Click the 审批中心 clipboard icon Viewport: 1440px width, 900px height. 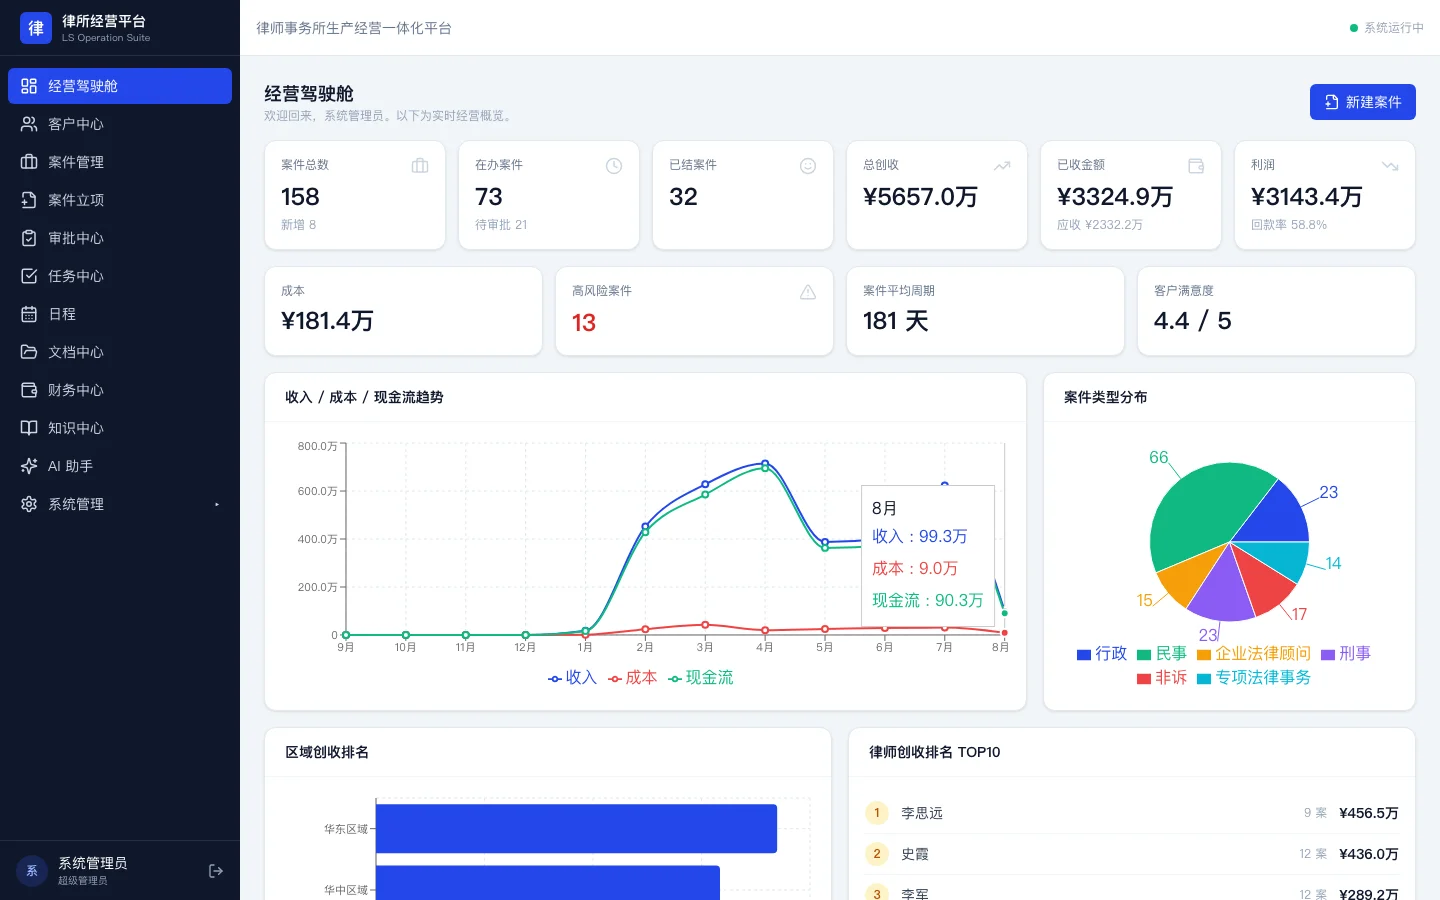[x=29, y=238]
